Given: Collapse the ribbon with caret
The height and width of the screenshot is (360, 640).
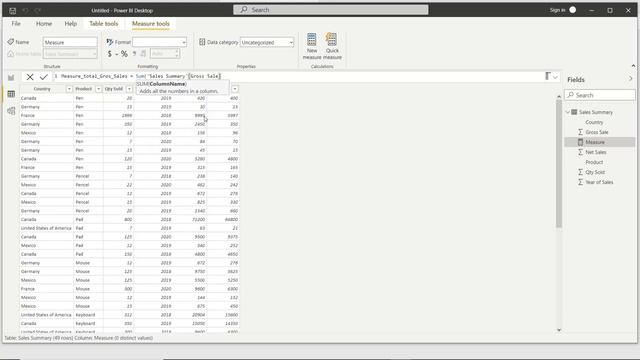Looking at the screenshot, I should point(633,66).
